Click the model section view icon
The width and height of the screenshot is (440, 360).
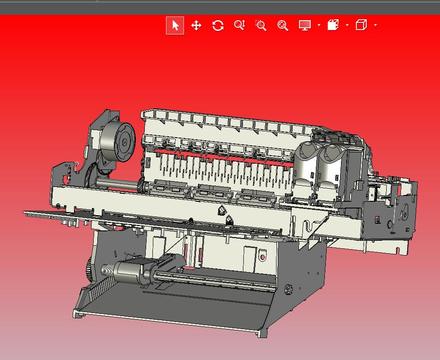tap(333, 25)
